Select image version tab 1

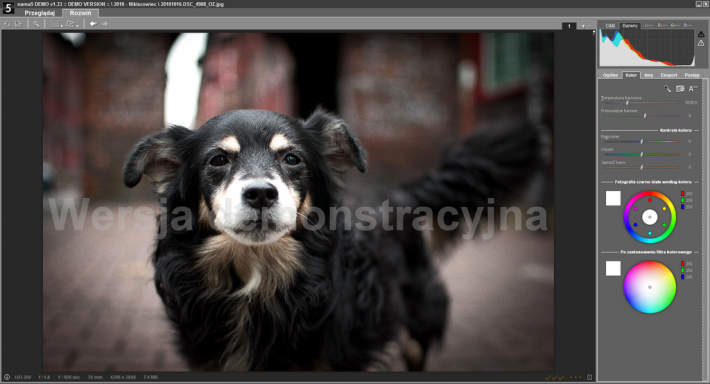569,26
